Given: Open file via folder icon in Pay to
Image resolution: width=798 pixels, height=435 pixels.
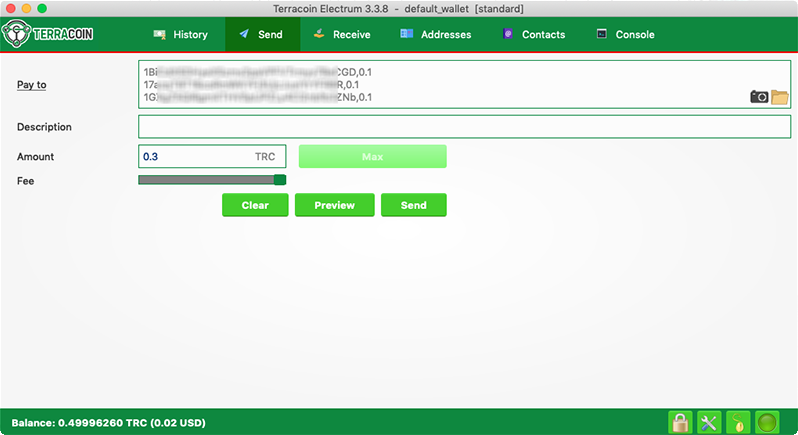Looking at the screenshot, I should [779, 97].
